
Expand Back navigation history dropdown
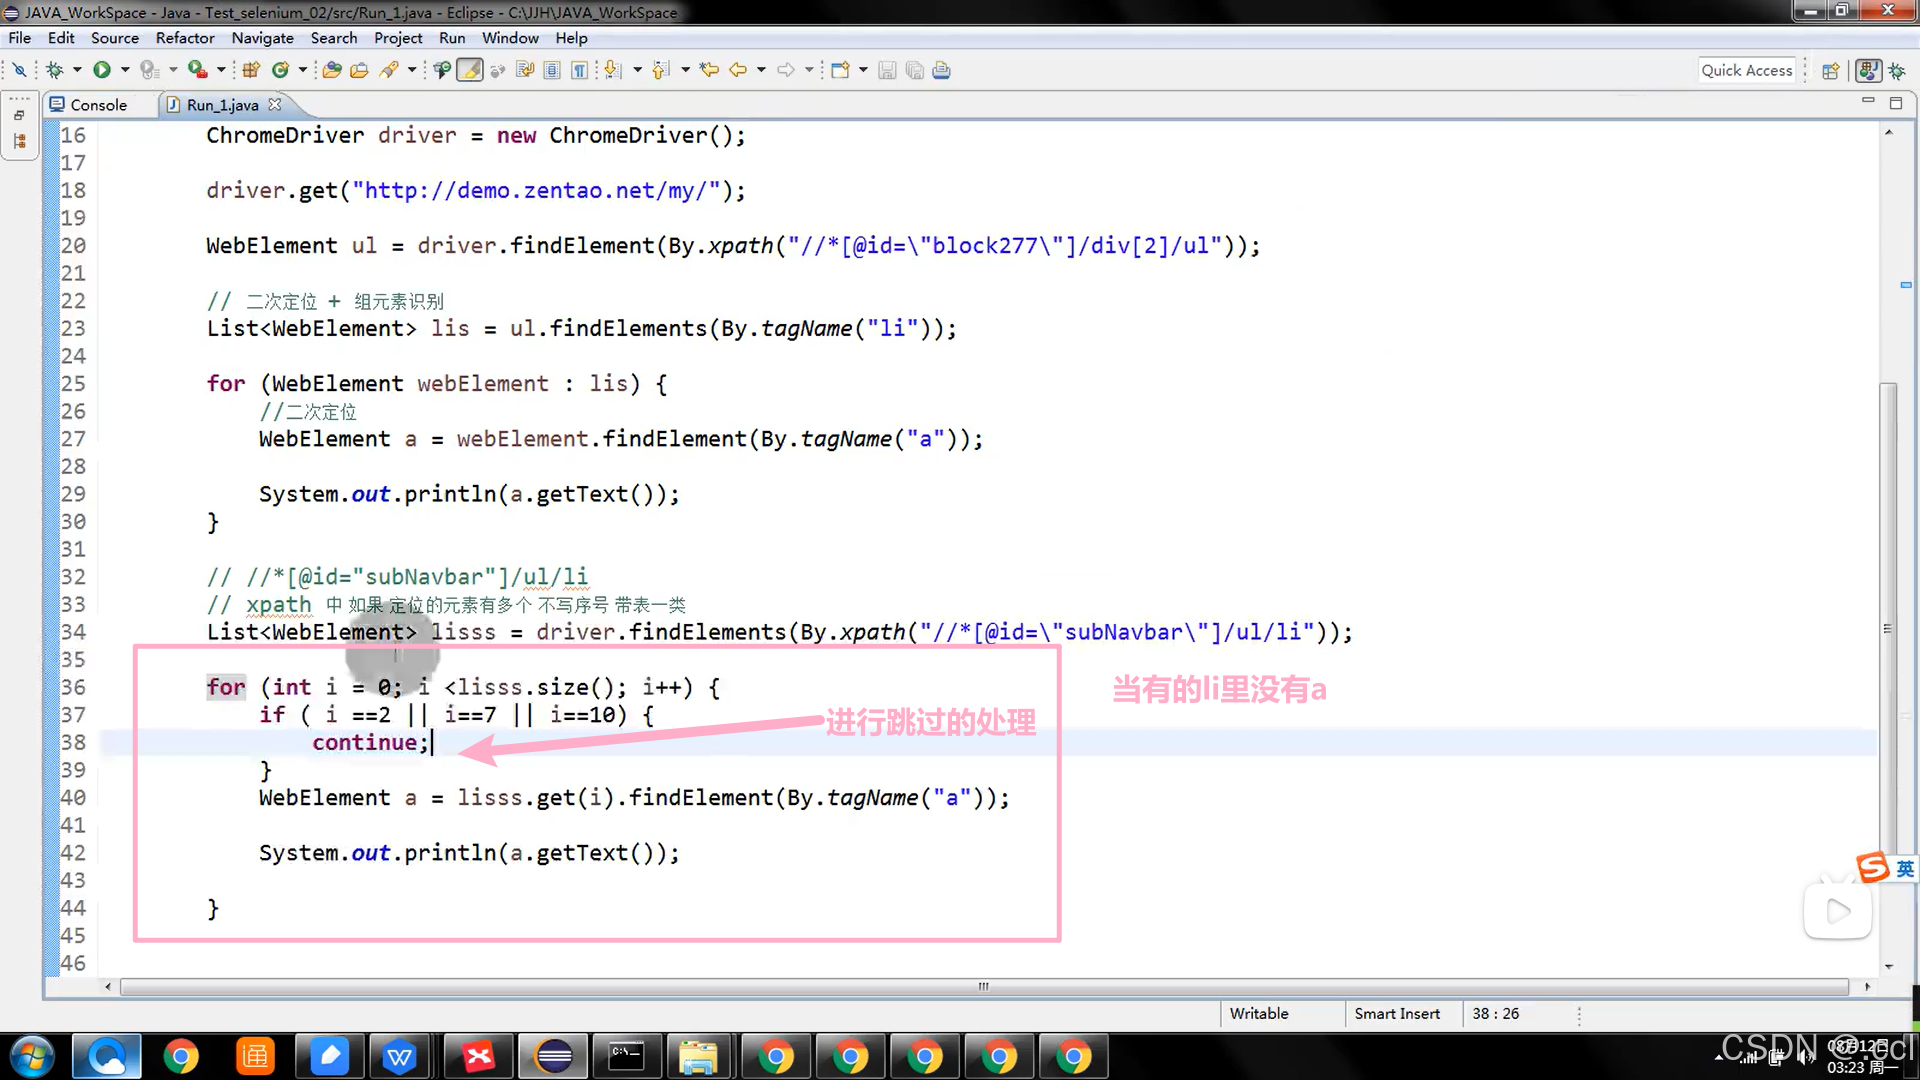(761, 69)
